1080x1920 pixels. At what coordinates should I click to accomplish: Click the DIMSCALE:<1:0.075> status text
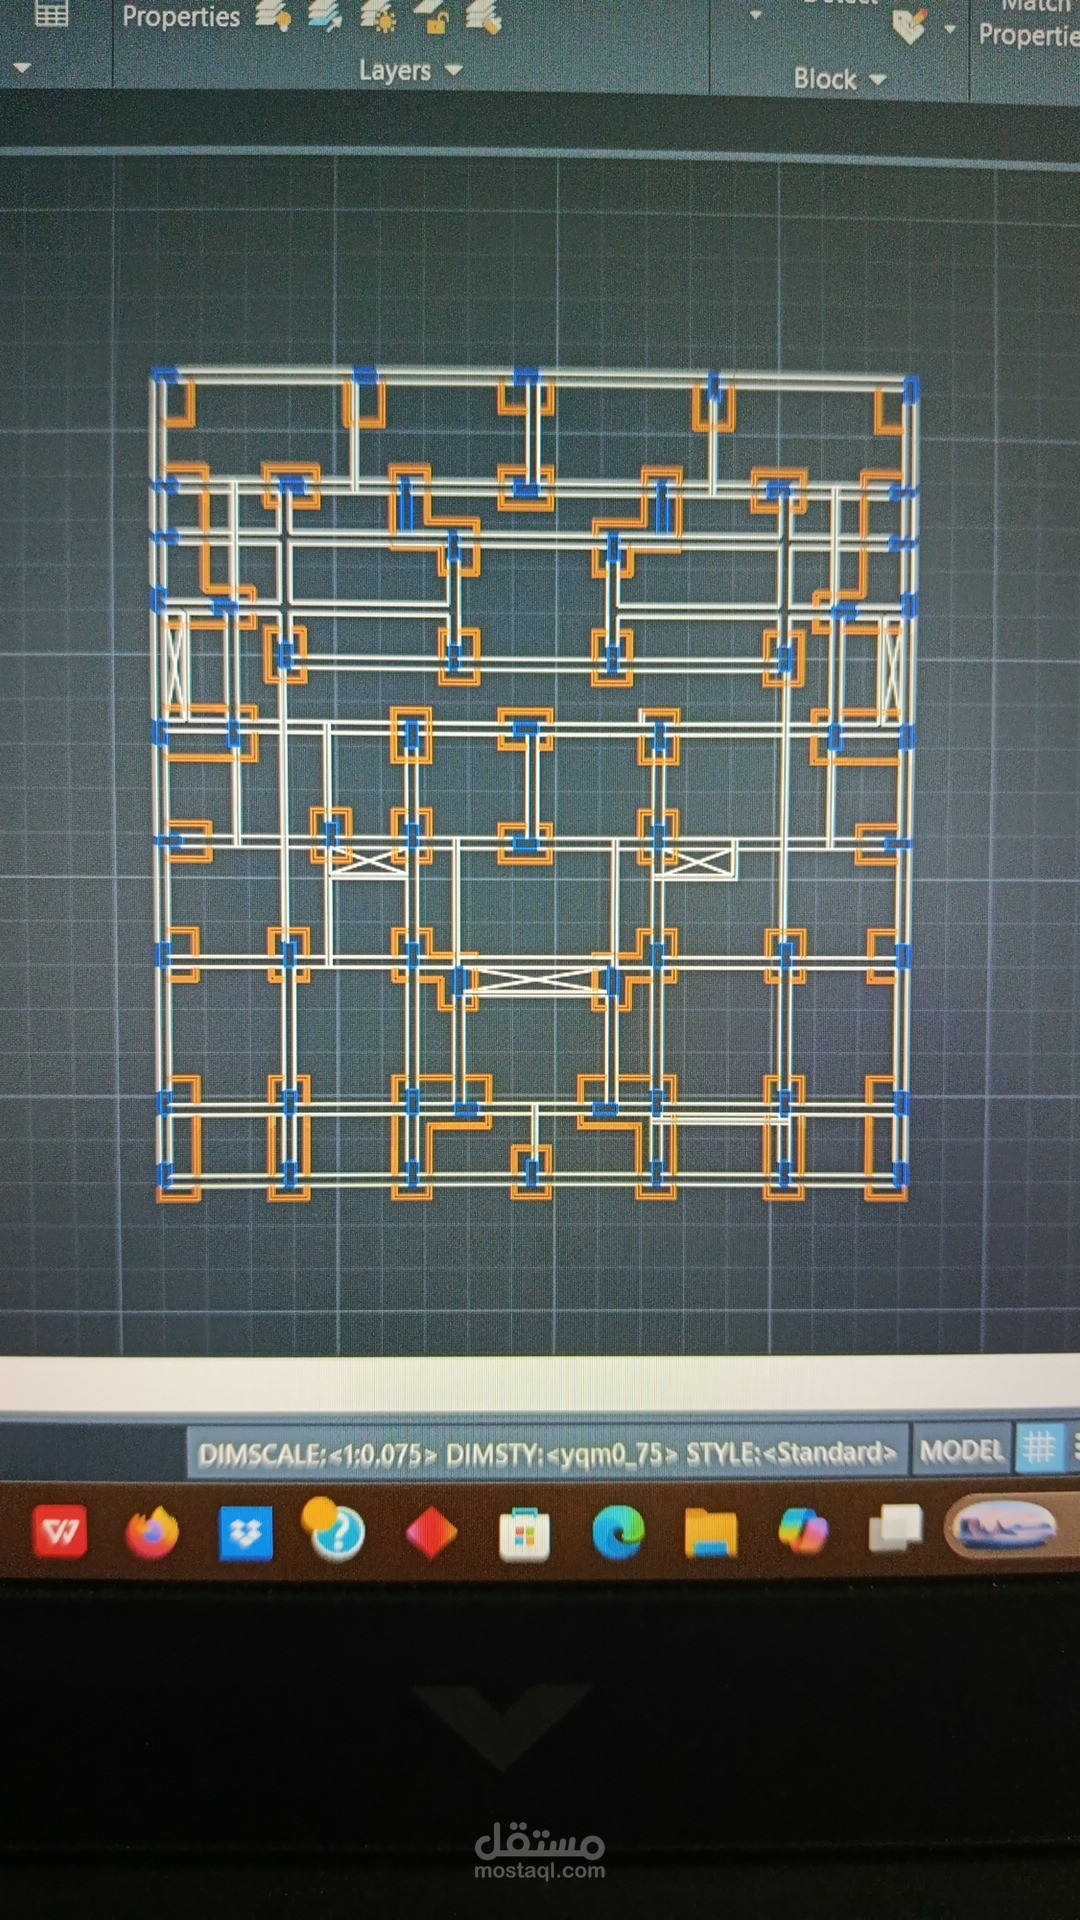tap(317, 1454)
